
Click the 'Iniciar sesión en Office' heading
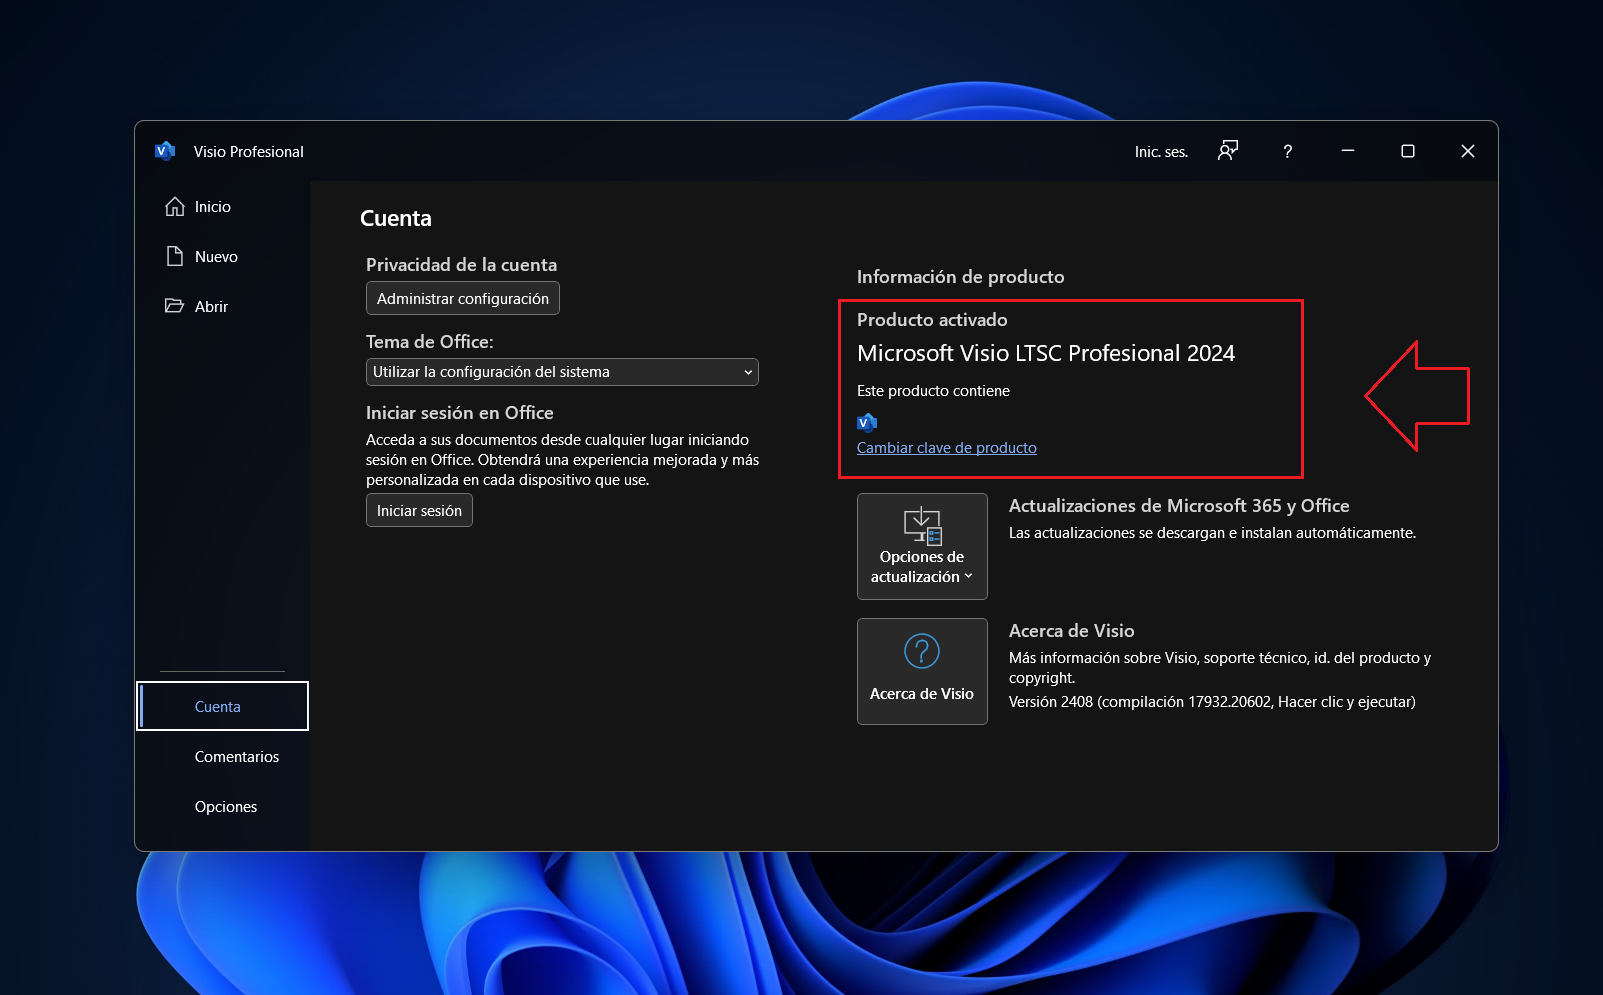(x=459, y=413)
